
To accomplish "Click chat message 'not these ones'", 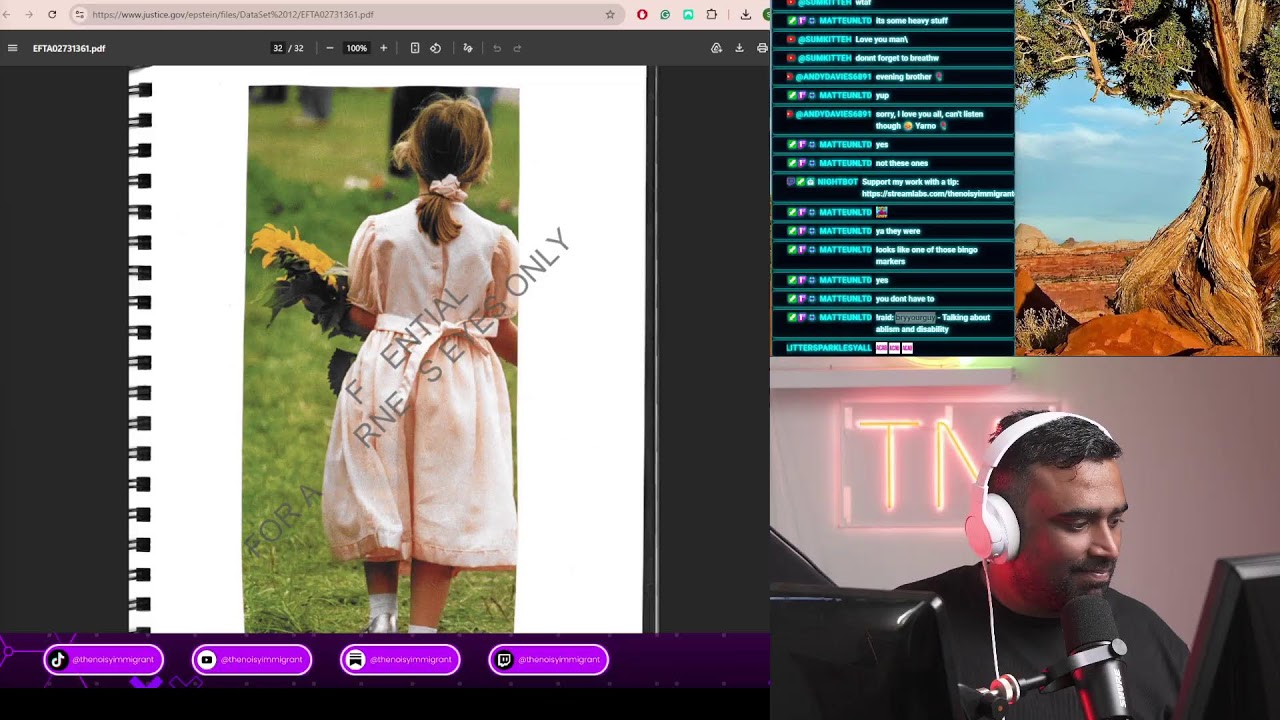I will (901, 163).
